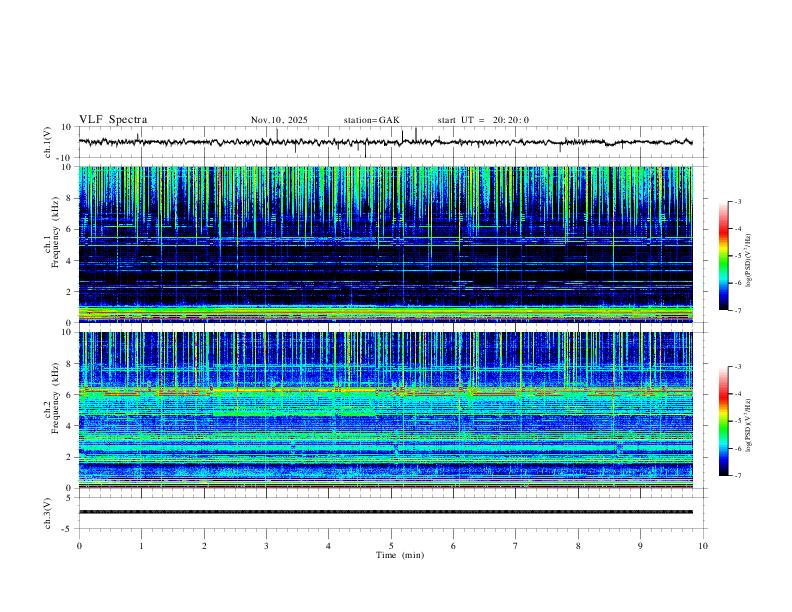
Task: Click the ch.2 Frequency (kHz) axis label
Action: tap(52, 398)
